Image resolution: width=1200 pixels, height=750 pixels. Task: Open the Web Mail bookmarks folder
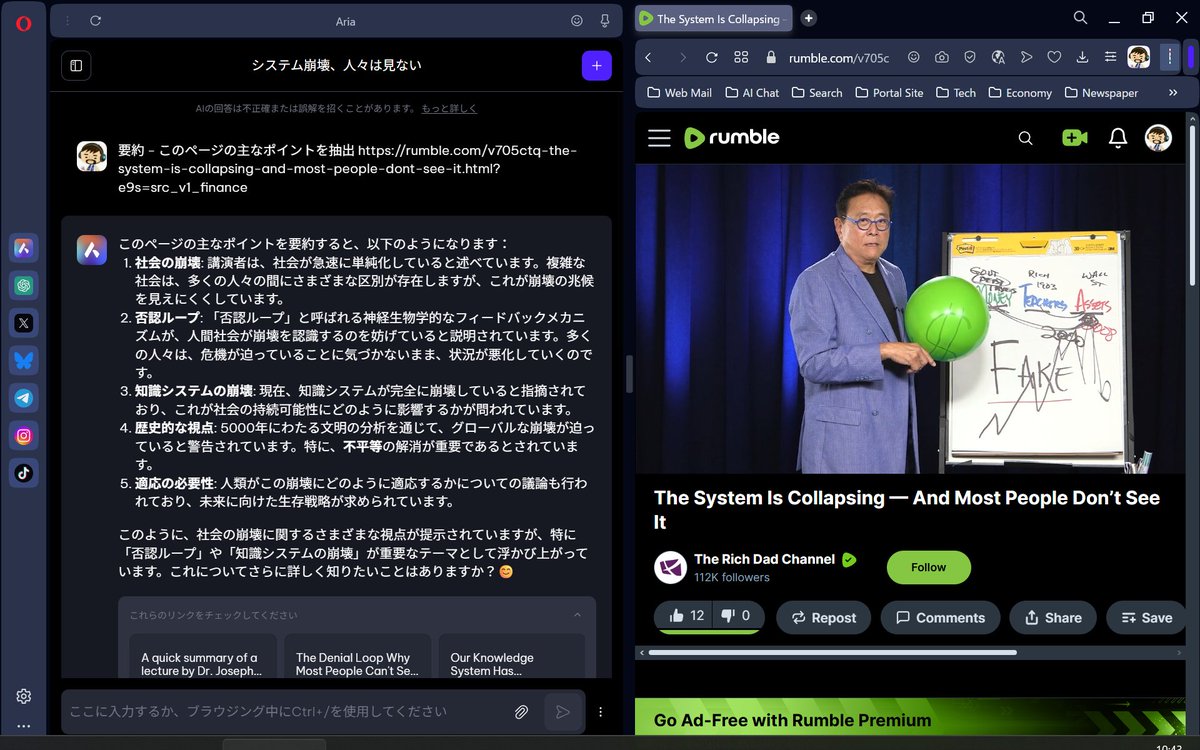680,92
